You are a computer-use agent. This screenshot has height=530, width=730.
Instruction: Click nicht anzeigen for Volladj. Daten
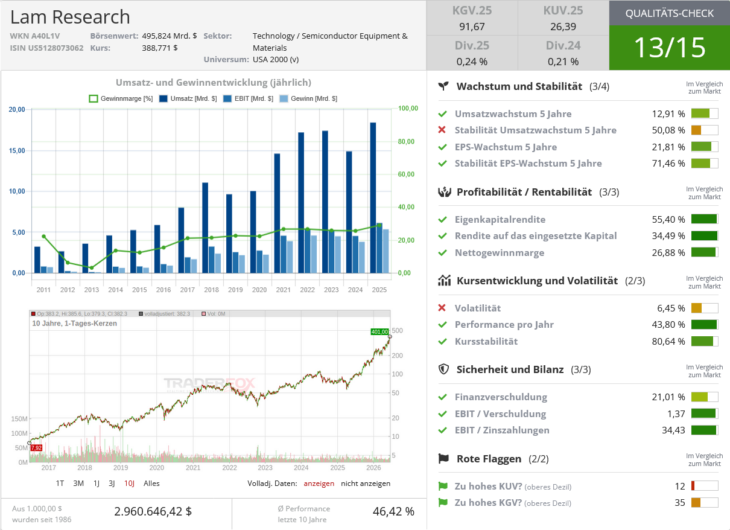(x=365, y=483)
